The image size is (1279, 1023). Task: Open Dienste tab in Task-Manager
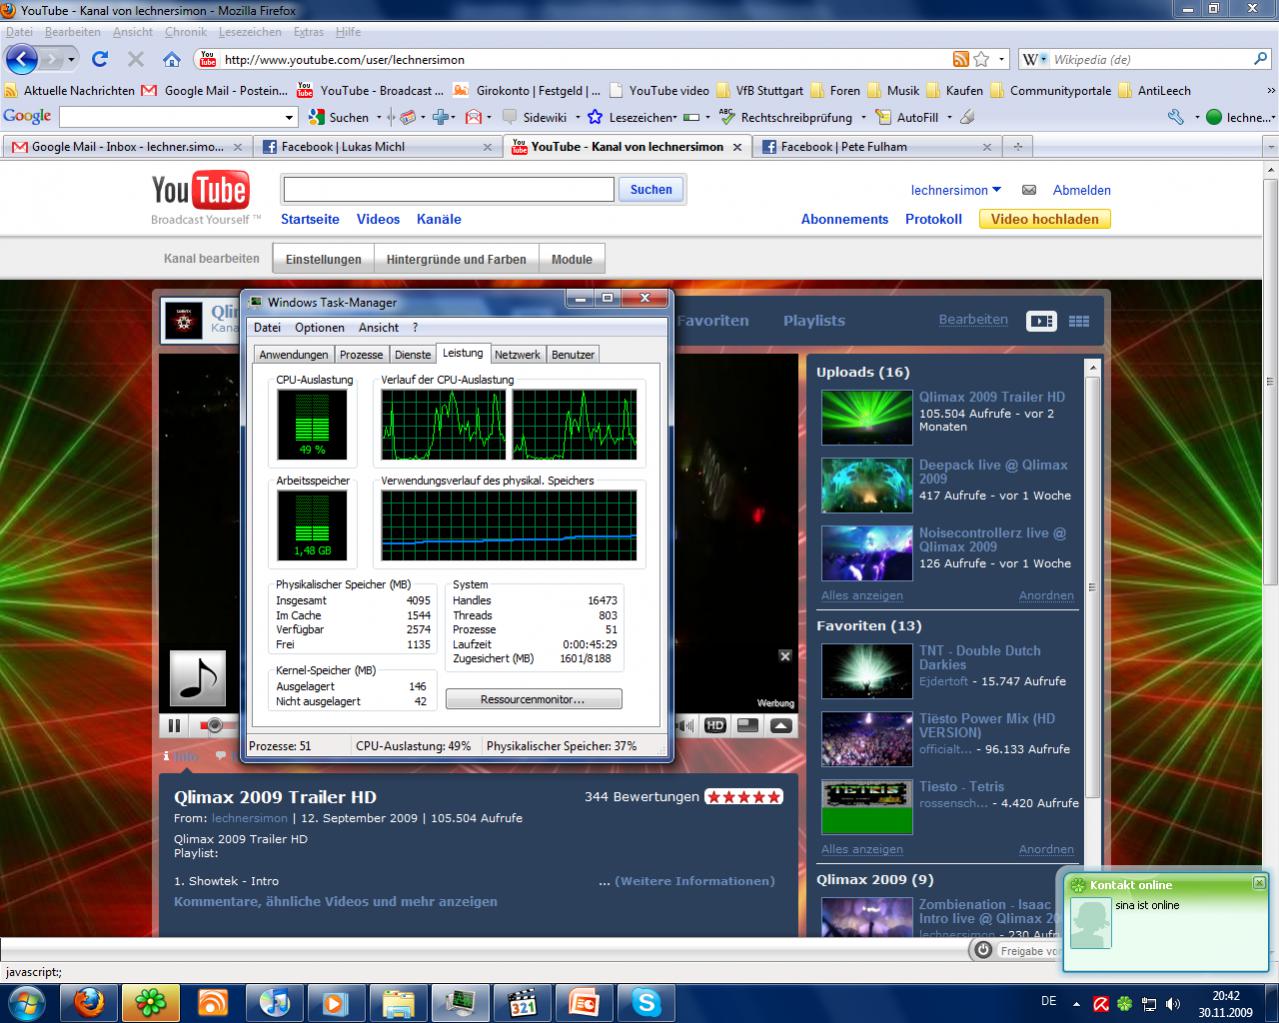(412, 354)
